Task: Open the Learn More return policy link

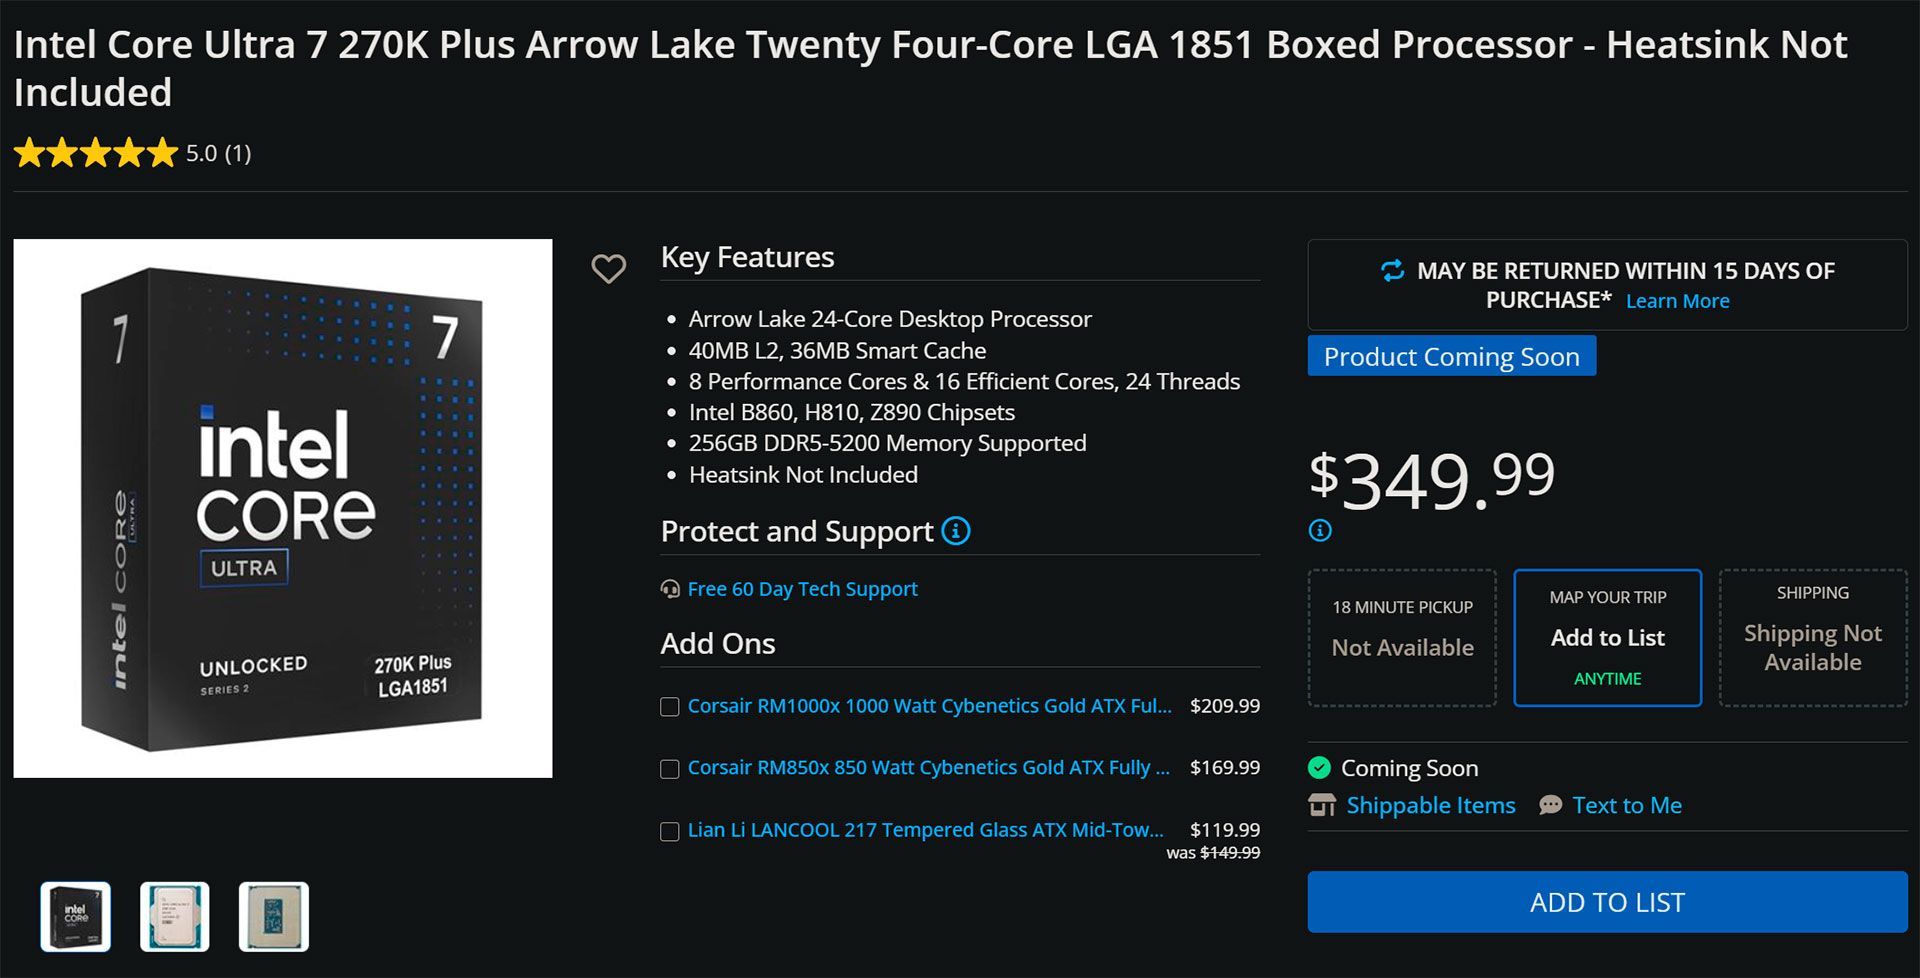Action: click(1677, 301)
